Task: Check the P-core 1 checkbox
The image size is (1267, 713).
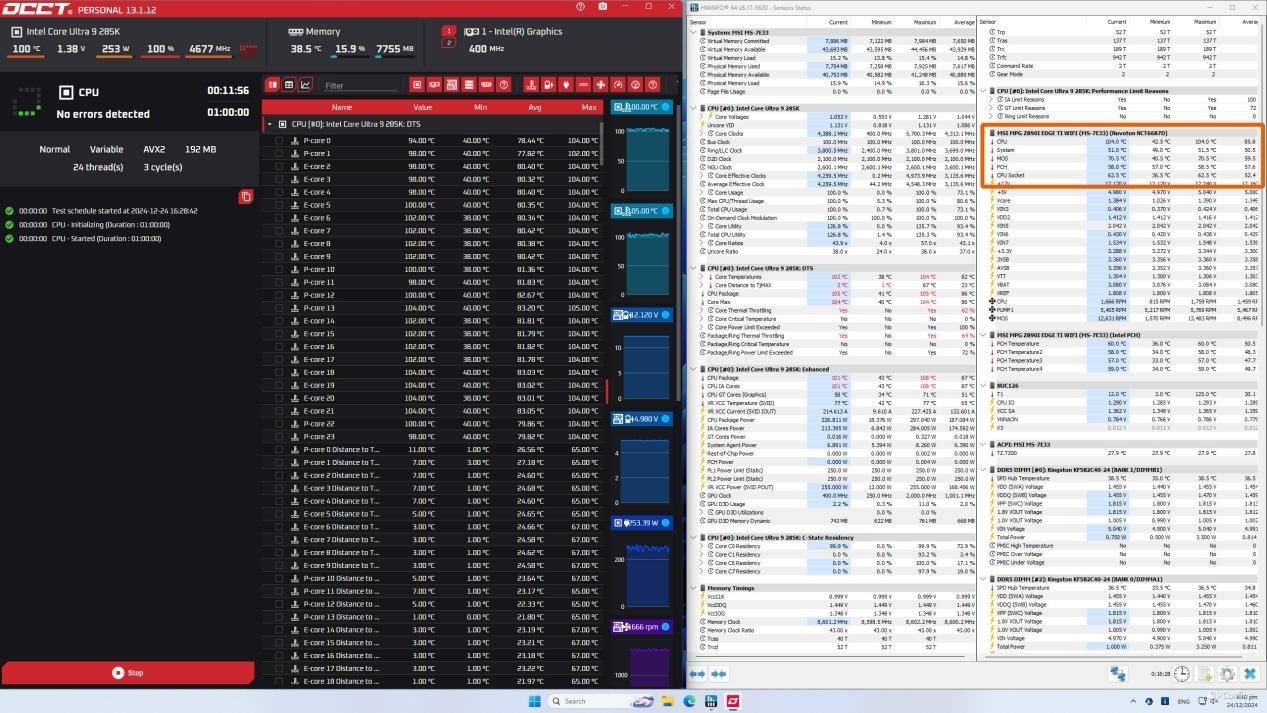Action: click(280, 154)
